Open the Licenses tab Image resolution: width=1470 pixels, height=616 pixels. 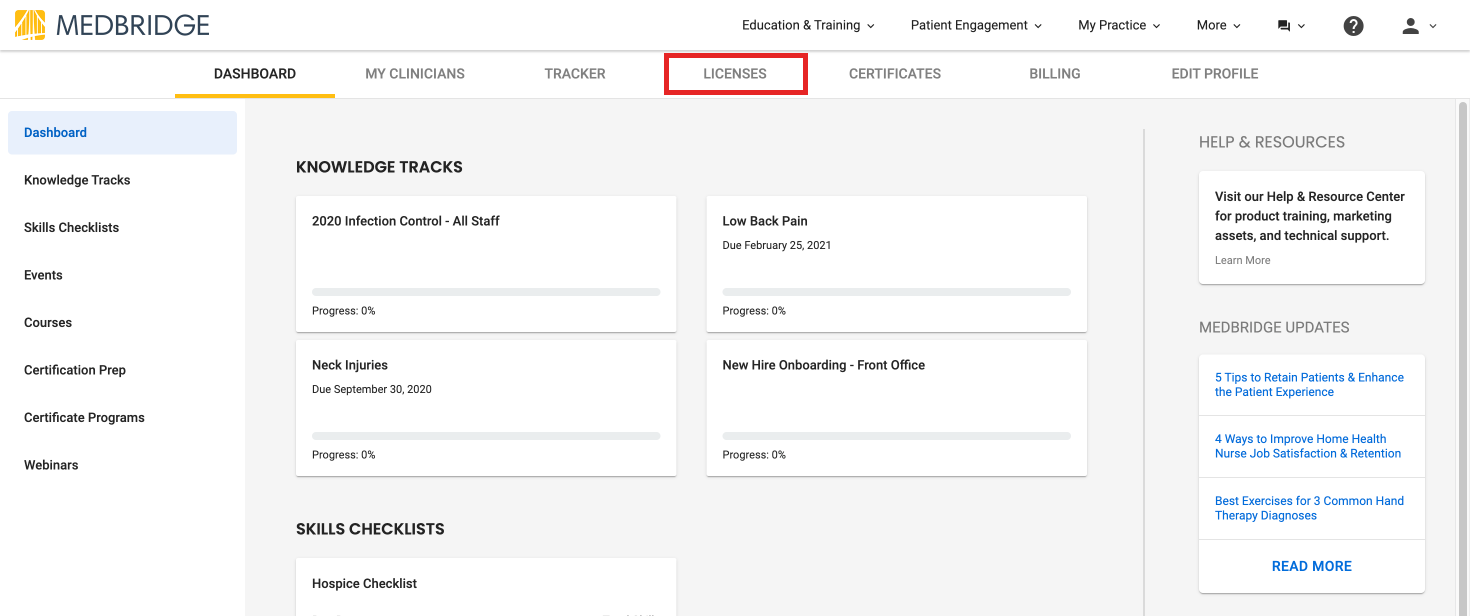pyautogui.click(x=735, y=74)
